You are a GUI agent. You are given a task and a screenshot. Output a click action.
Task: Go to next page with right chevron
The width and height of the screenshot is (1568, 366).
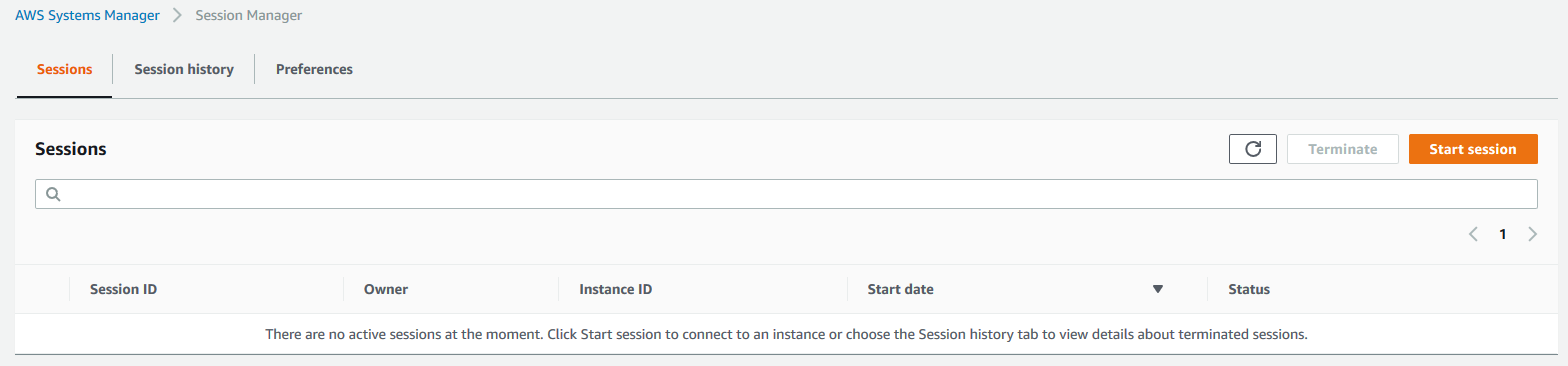click(1533, 234)
